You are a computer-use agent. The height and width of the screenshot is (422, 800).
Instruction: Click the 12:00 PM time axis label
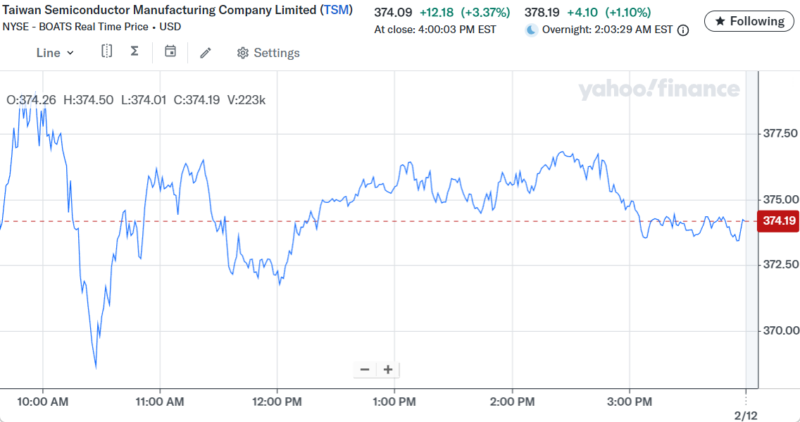(x=277, y=401)
